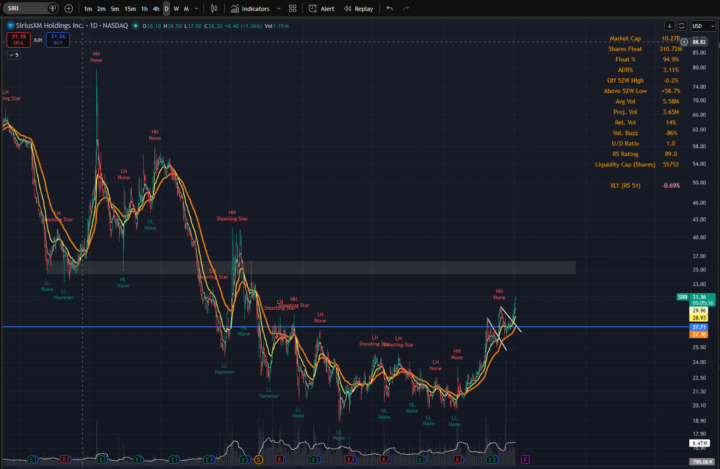720x469 pixels.
Task: Click the plus icon at price 88.82
Action: (684, 42)
